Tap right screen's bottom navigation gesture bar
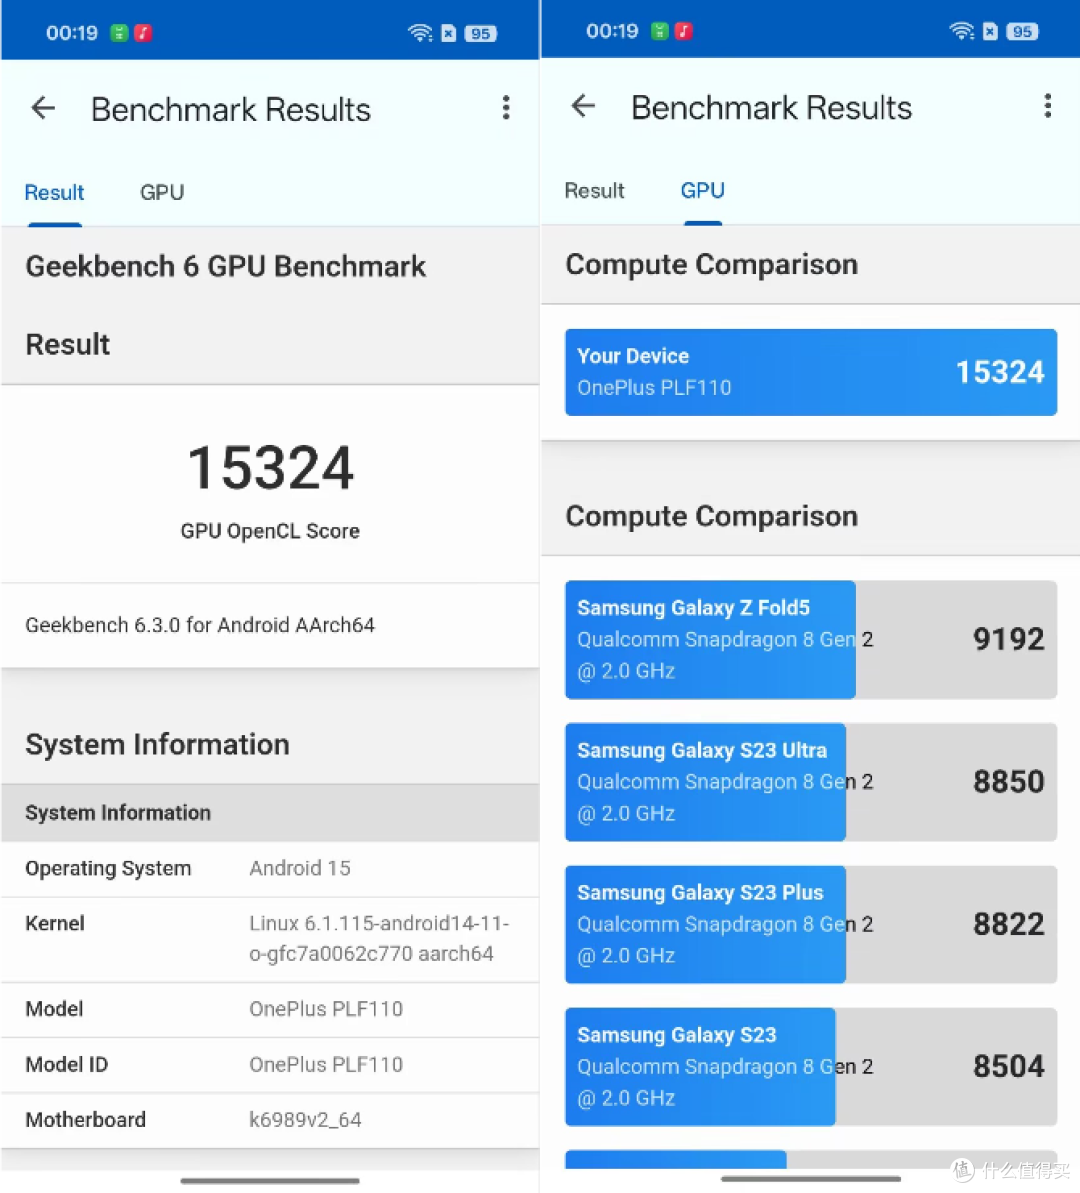Viewport: 1080px width, 1193px height. click(811, 1179)
